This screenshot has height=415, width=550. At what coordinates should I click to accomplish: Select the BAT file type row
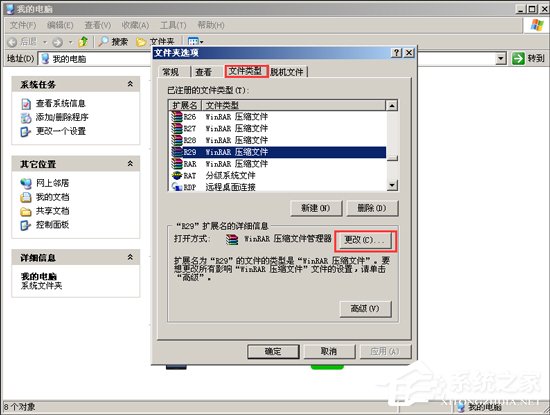pyautogui.click(x=277, y=175)
